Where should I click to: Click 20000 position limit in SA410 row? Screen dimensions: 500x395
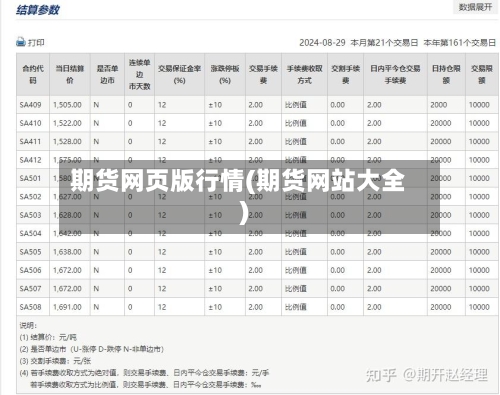coord(441,123)
